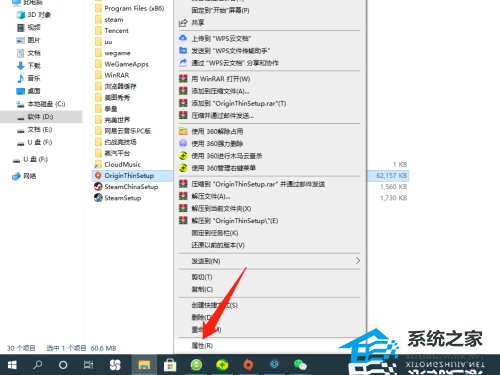
Task: Choose 使用 360解除占用
Action: coord(211,131)
